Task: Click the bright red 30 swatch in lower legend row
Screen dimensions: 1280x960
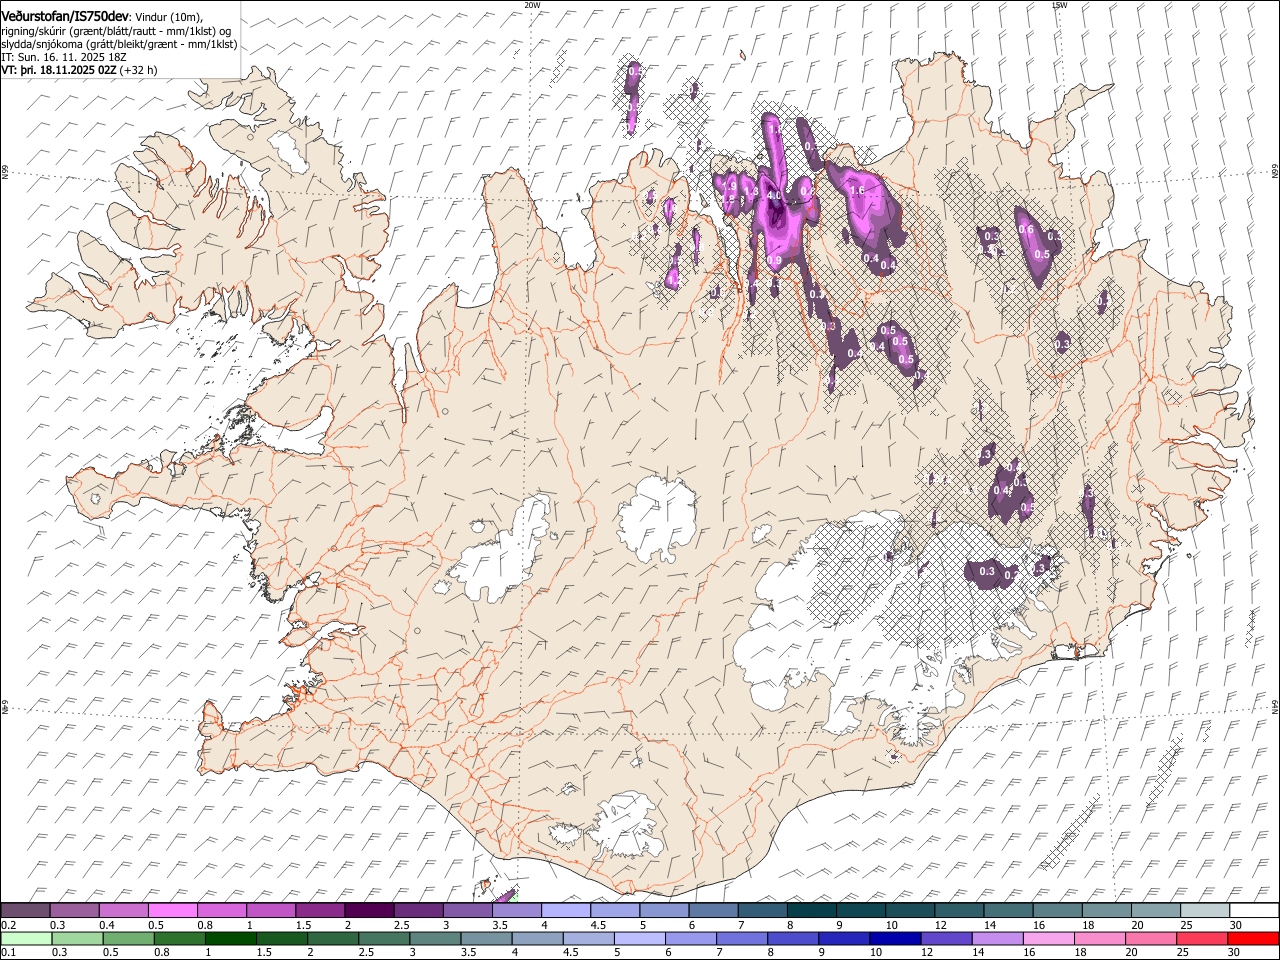Action: pos(1253,938)
